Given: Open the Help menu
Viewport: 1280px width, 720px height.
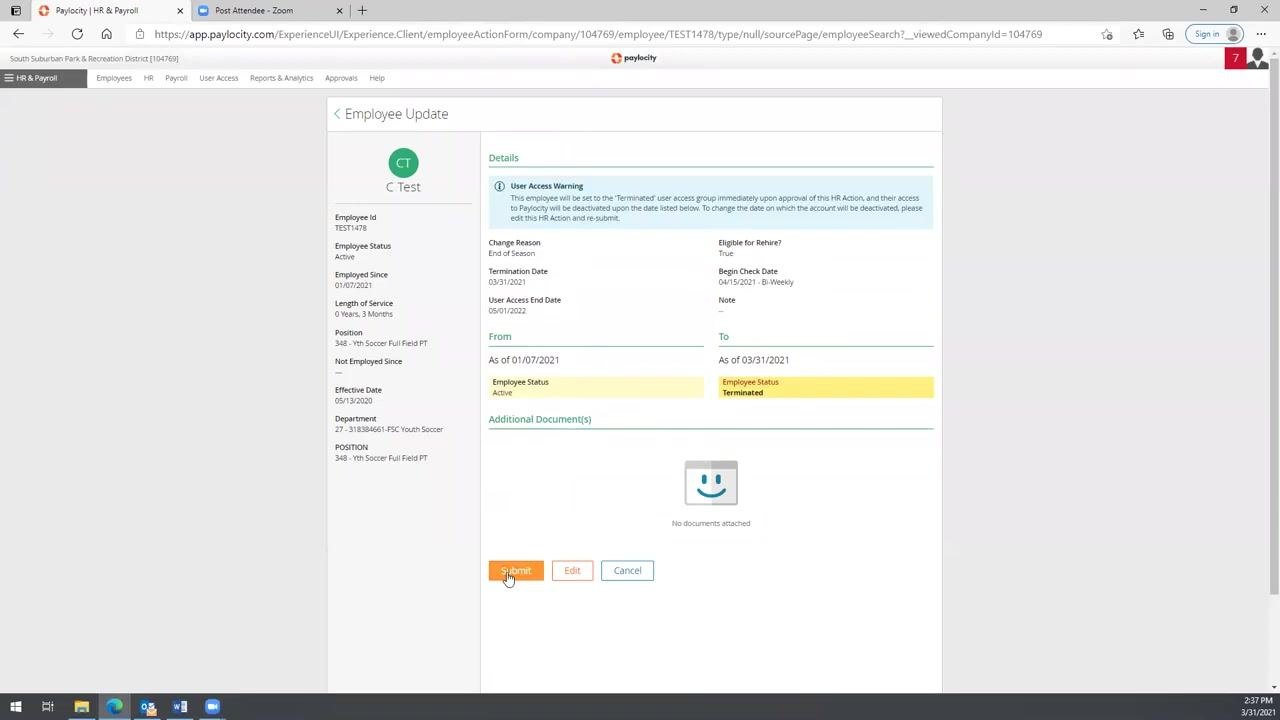Looking at the screenshot, I should click(x=377, y=78).
